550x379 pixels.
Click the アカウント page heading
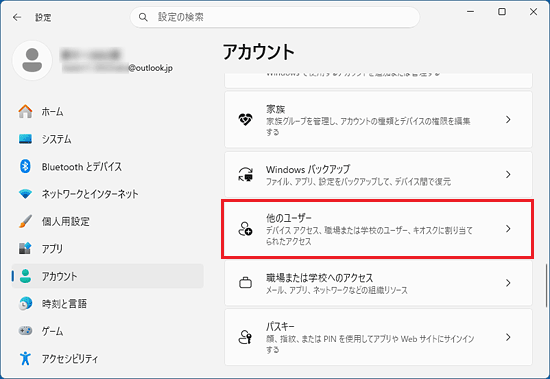click(x=259, y=52)
